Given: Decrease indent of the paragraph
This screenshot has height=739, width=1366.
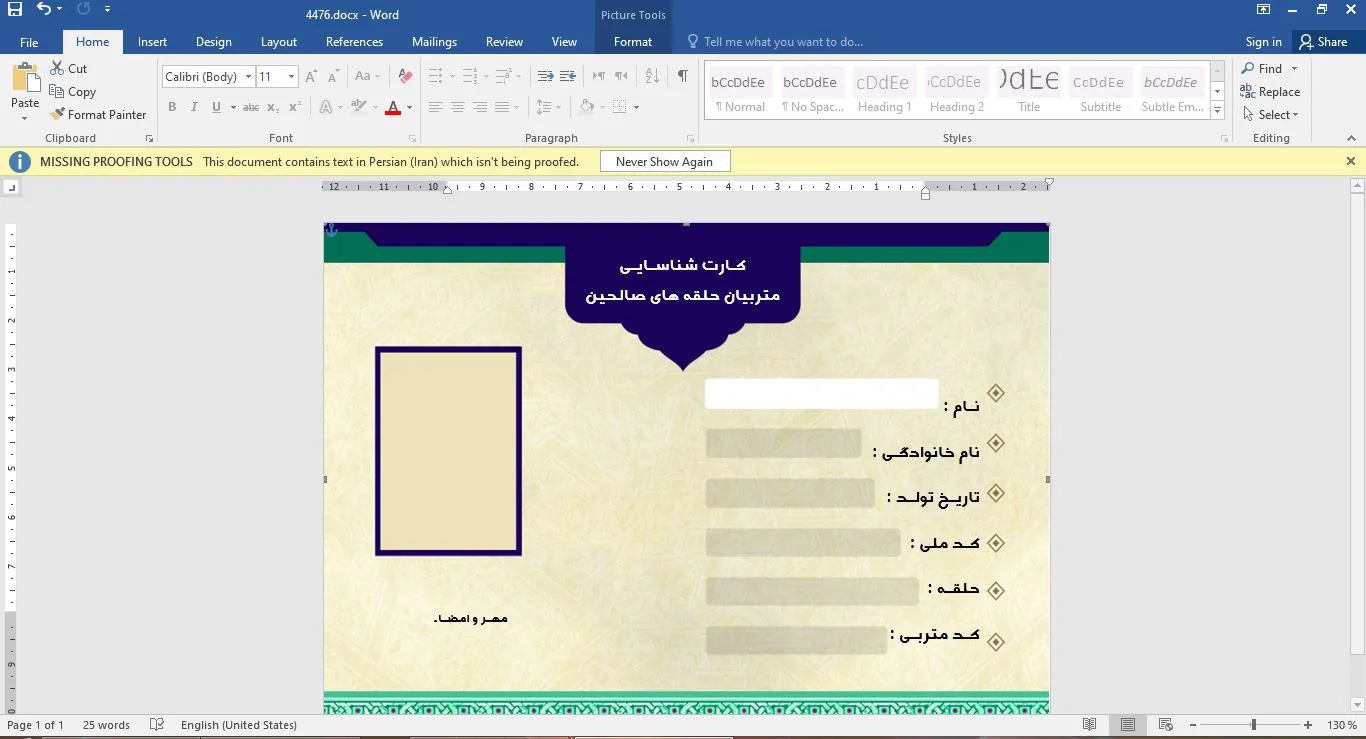Looking at the screenshot, I should 545,77.
